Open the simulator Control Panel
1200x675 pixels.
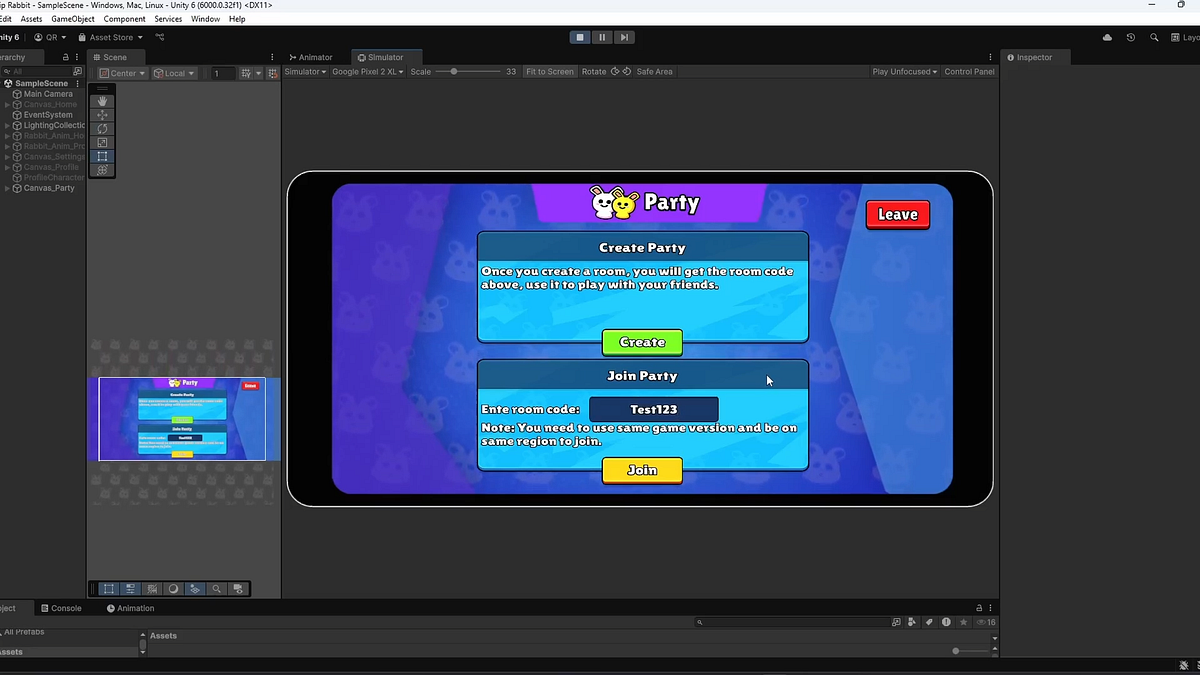click(x=968, y=71)
